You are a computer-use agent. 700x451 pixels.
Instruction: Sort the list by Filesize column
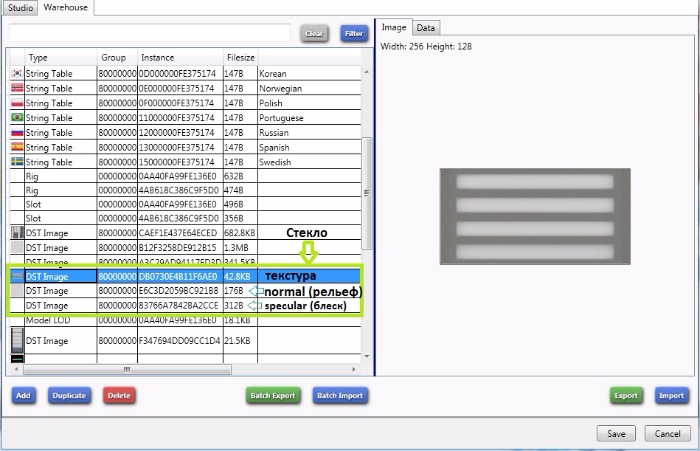click(240, 58)
